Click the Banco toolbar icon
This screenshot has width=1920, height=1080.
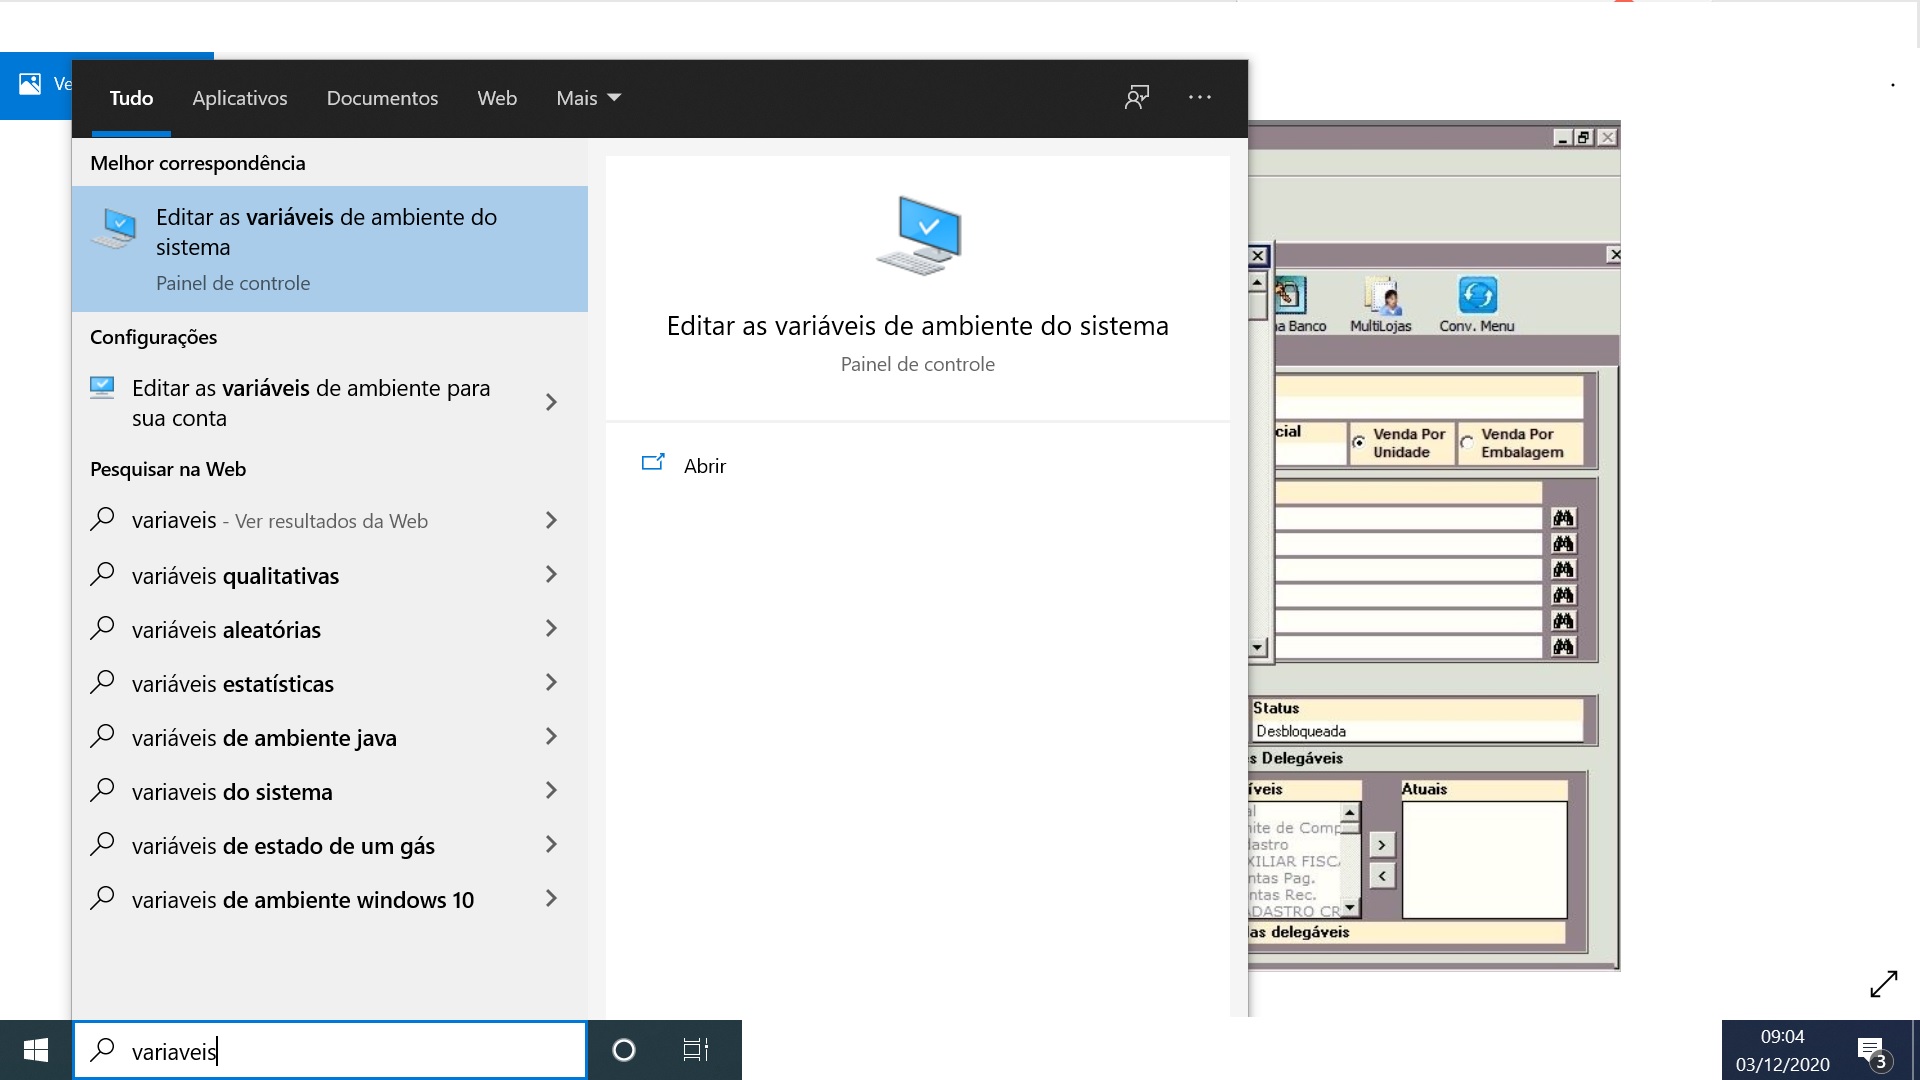(x=1293, y=298)
